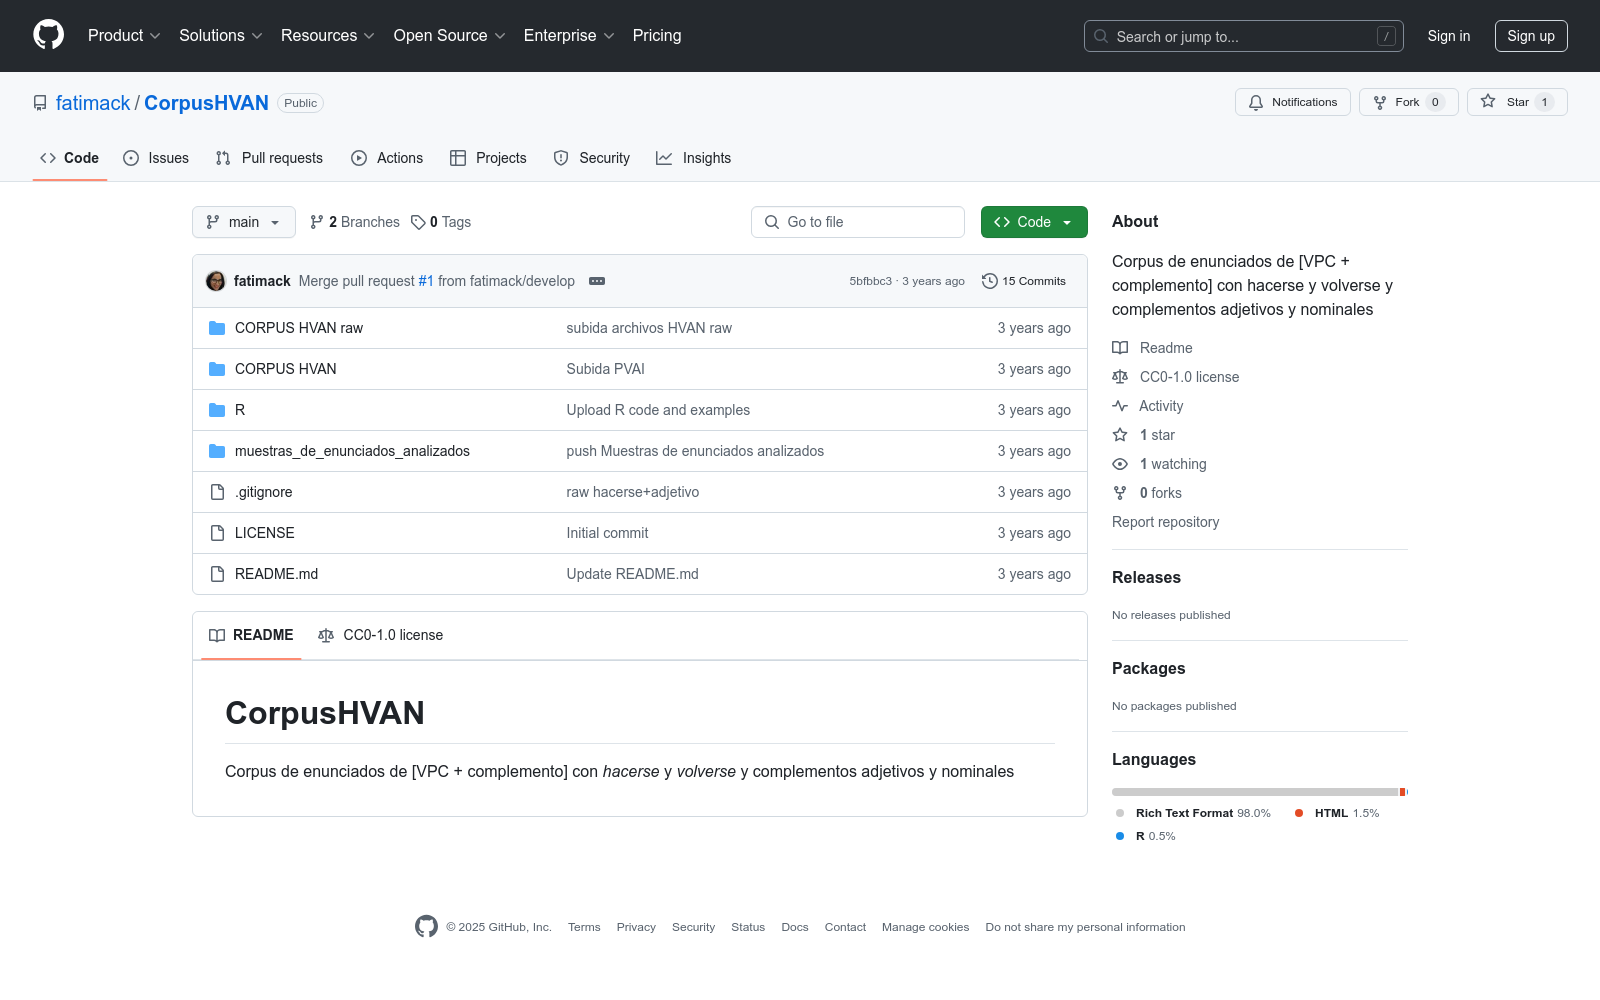Click the .gitignore file icon
1600x1000 pixels.
click(x=217, y=492)
